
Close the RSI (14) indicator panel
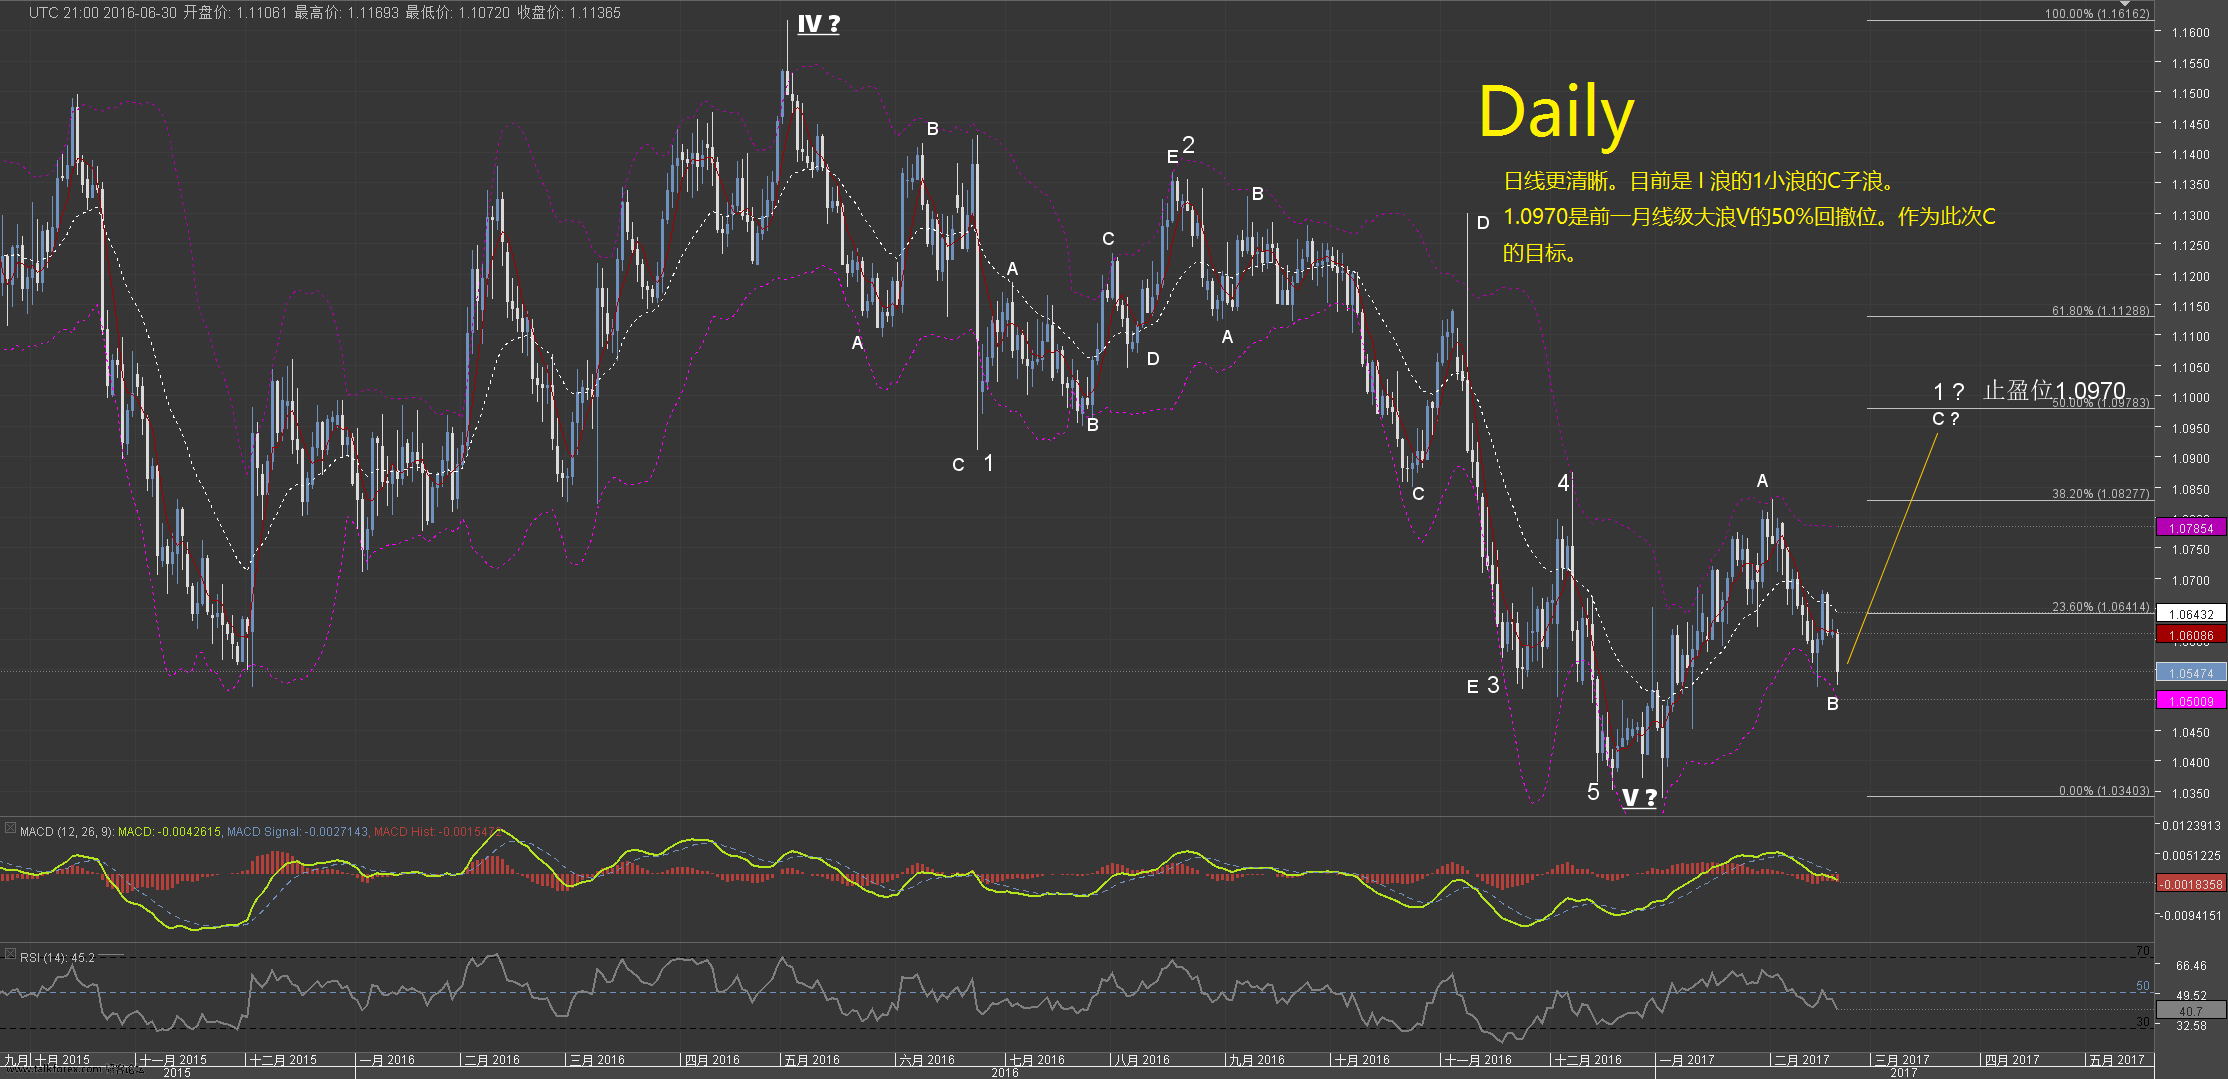(x=10, y=954)
